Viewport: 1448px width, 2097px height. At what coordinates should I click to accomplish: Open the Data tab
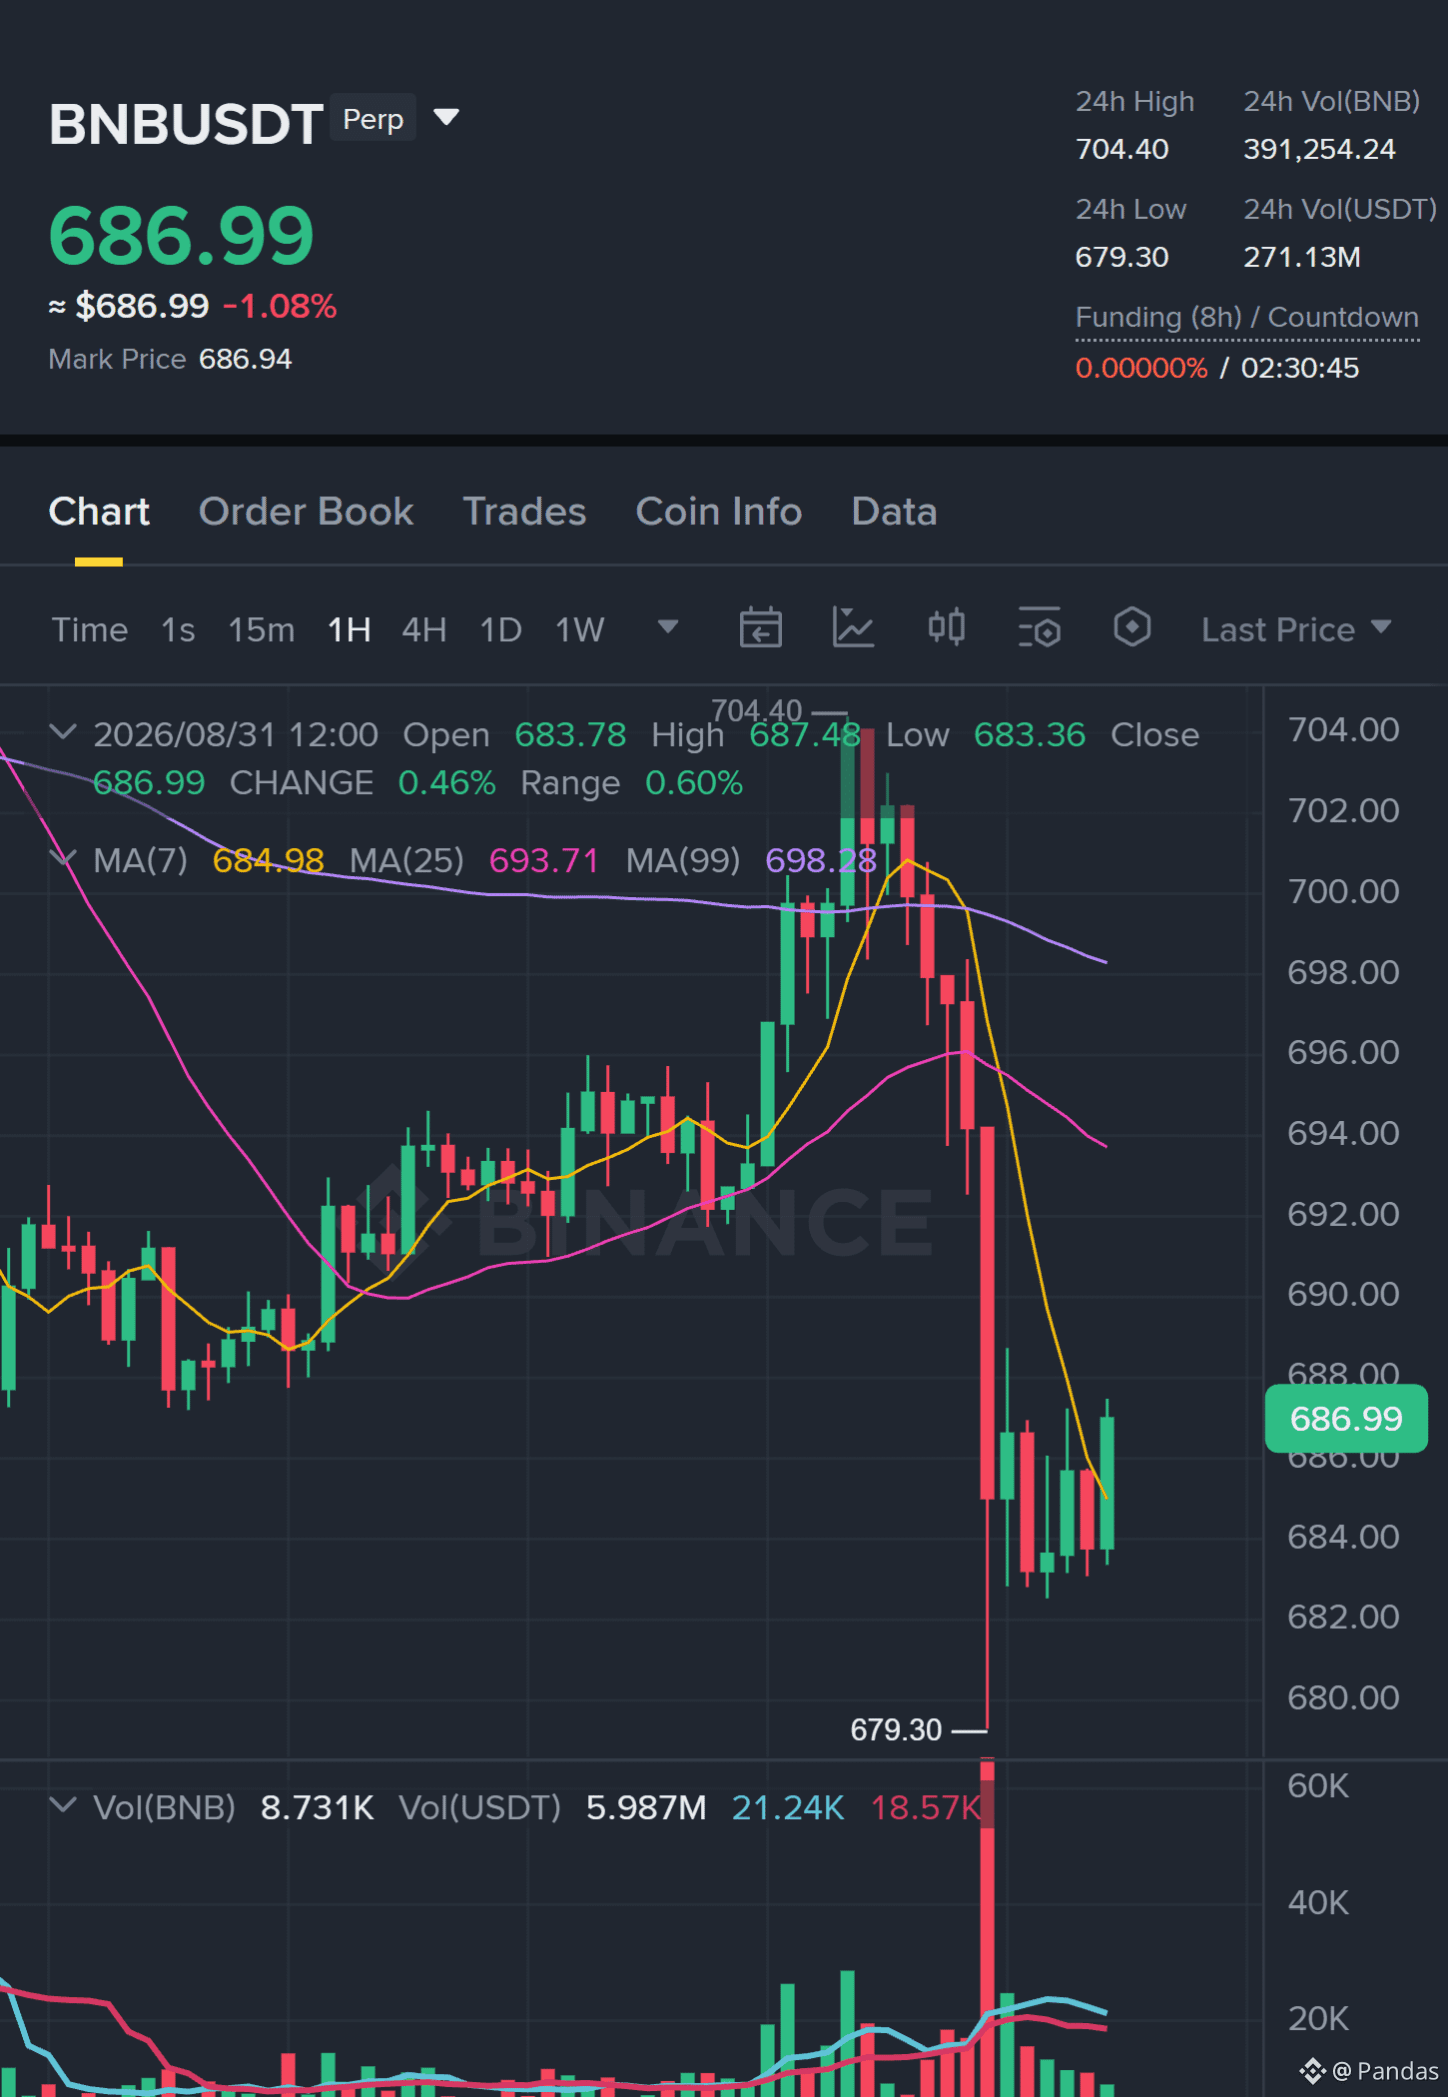tap(894, 512)
